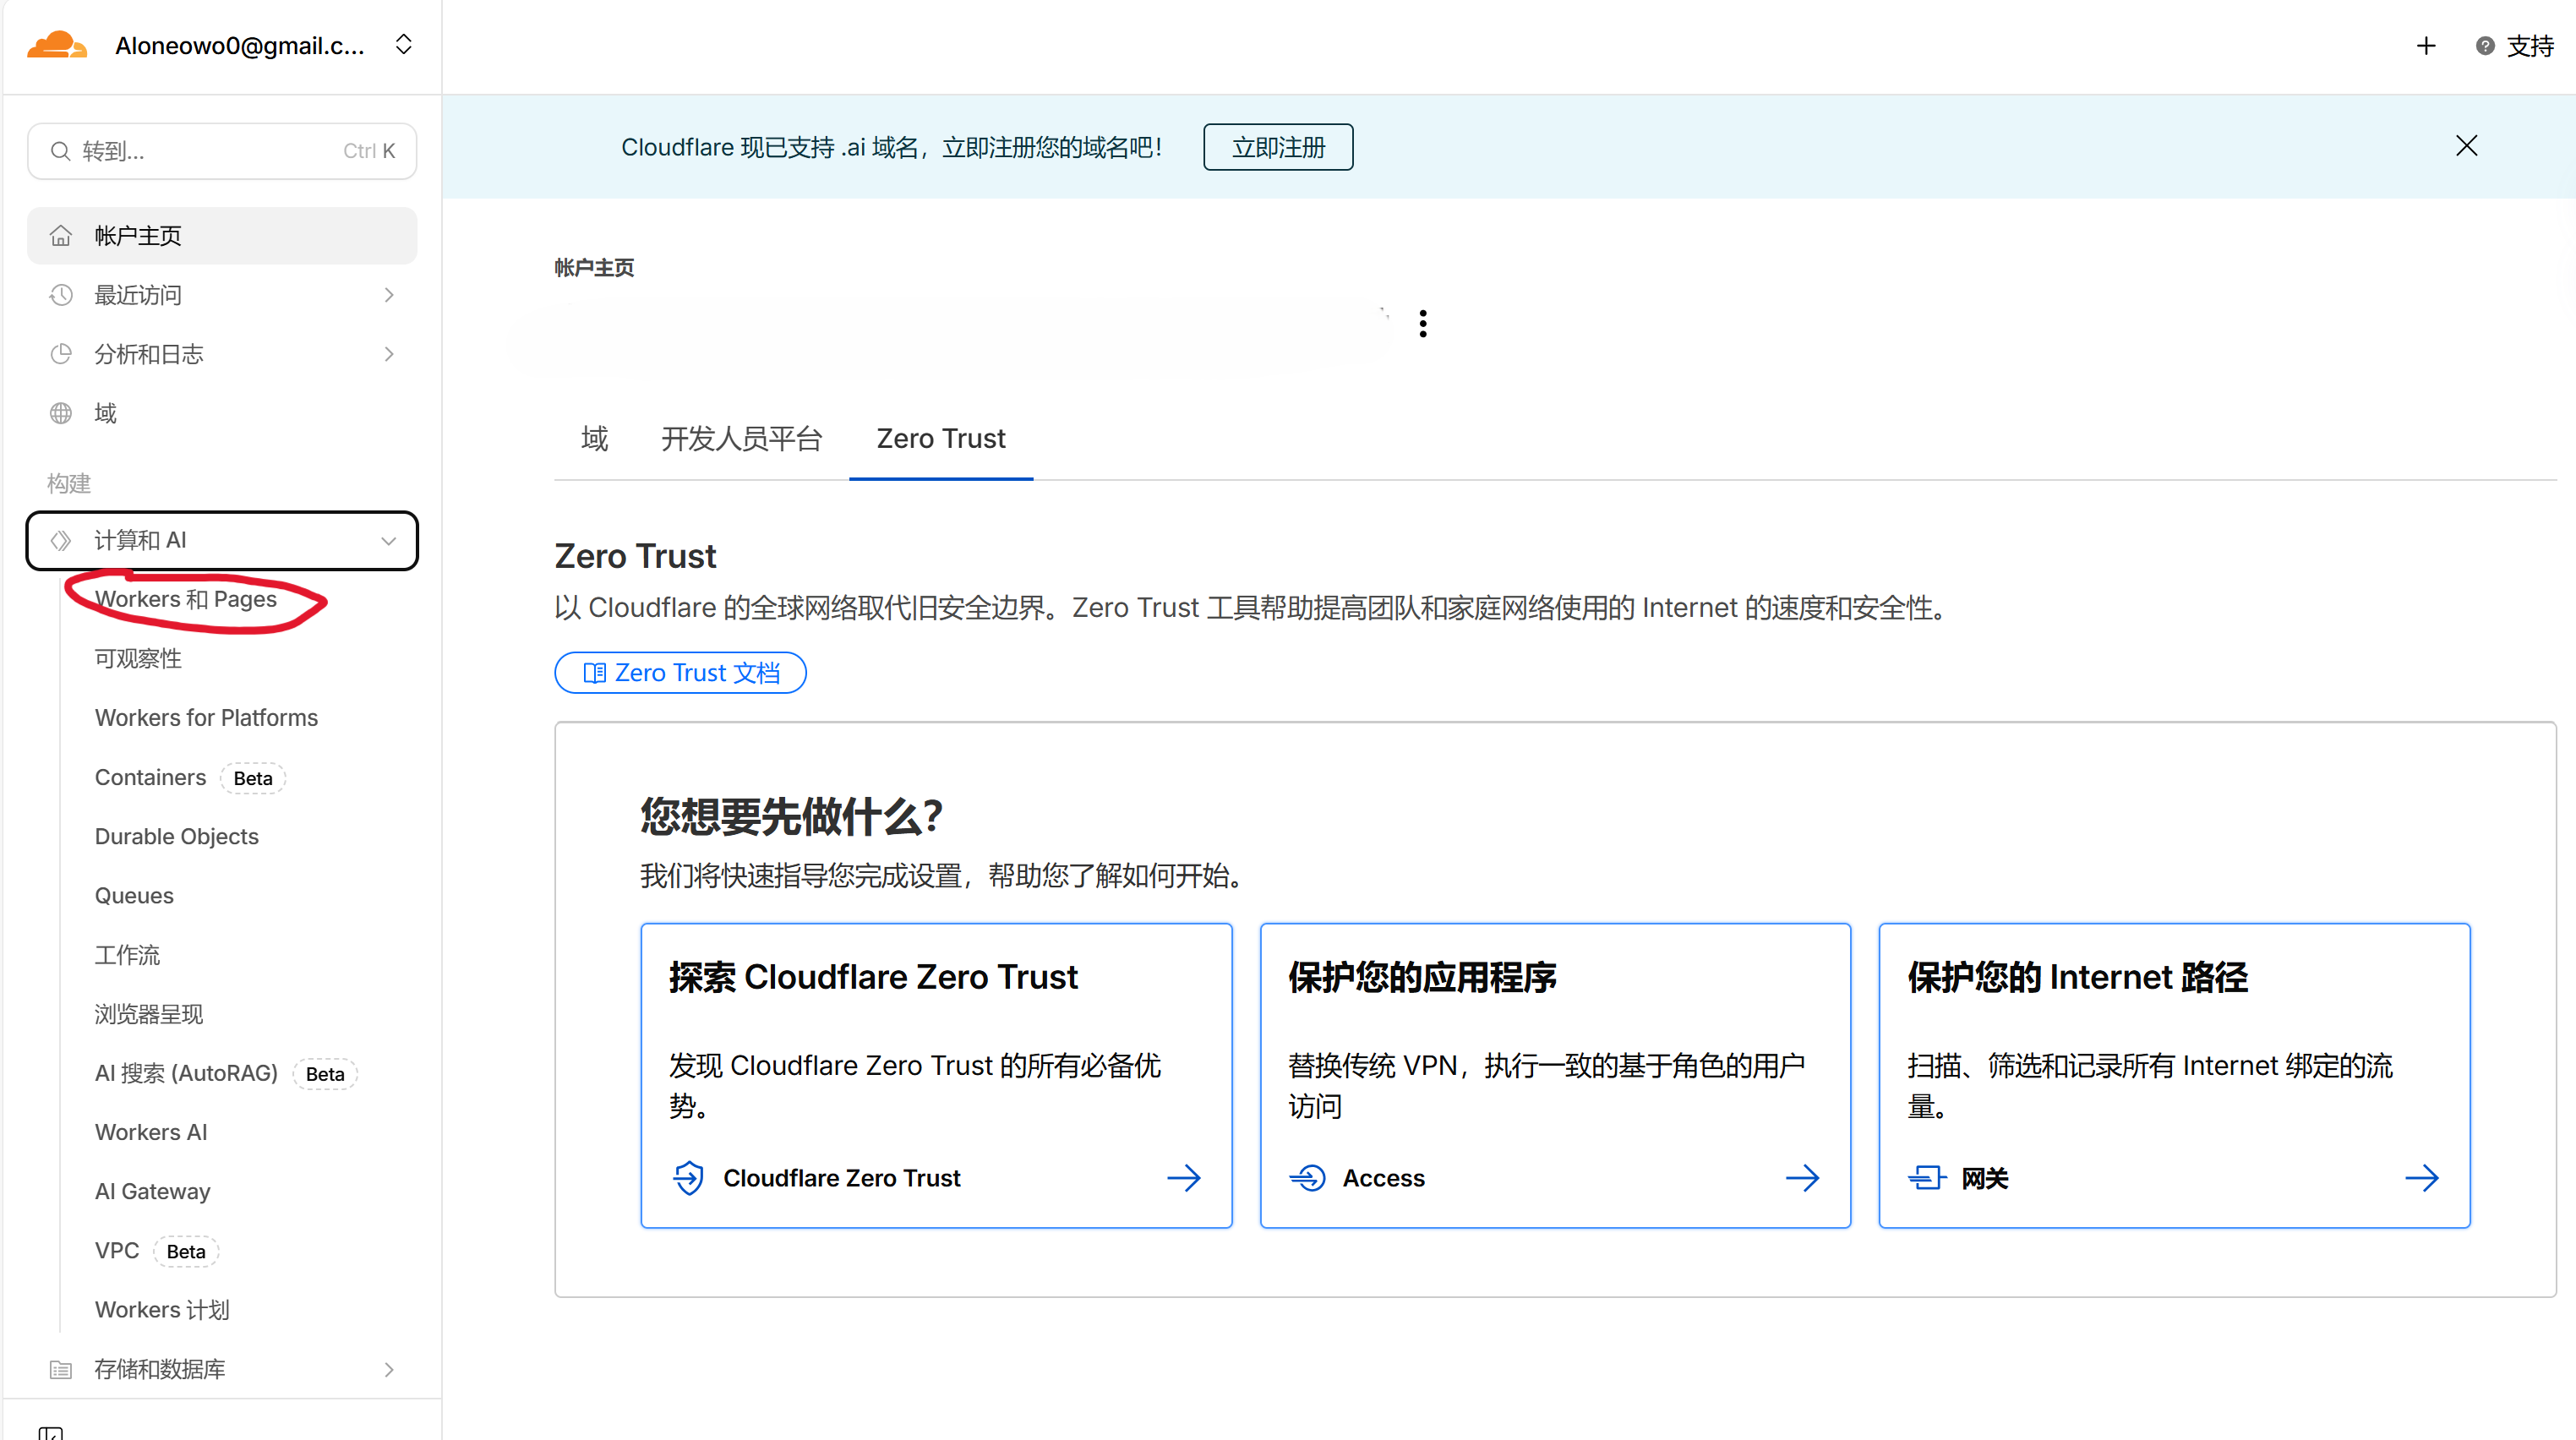2576x1440 pixels.
Task: Click the search magnifier icon in sidebar
Action: (61, 151)
